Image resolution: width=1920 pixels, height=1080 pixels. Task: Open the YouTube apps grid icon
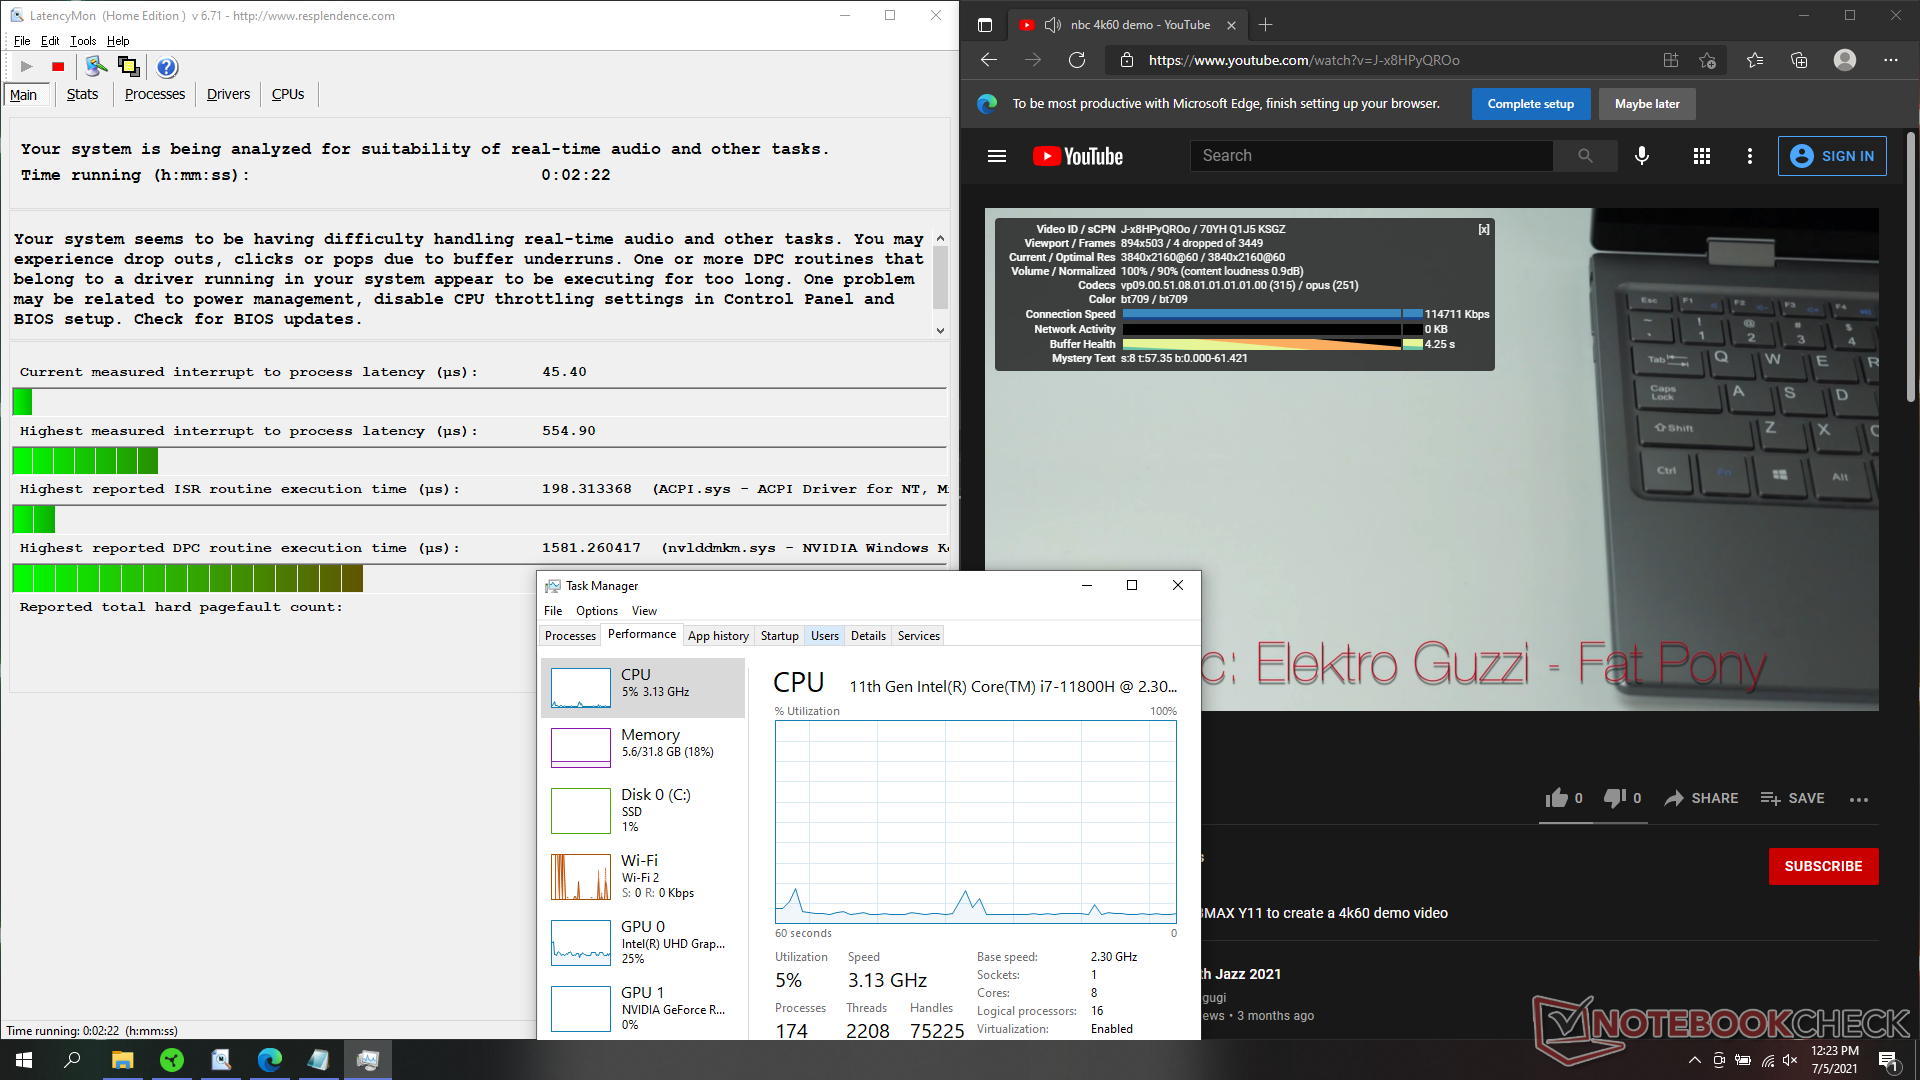pos(1702,156)
